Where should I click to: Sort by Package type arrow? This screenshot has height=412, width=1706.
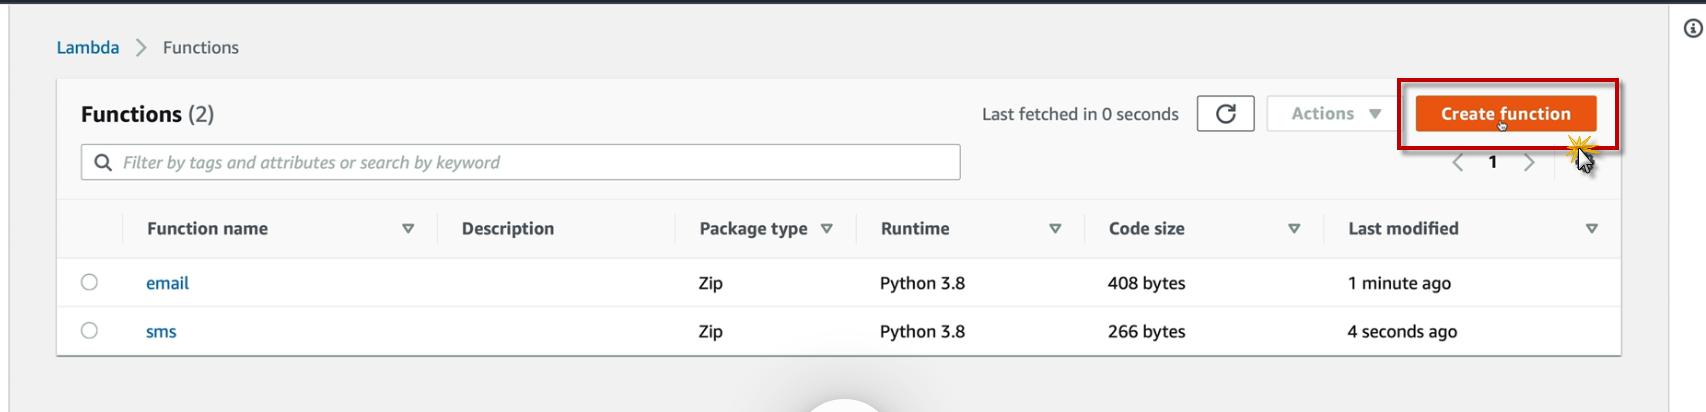827,229
